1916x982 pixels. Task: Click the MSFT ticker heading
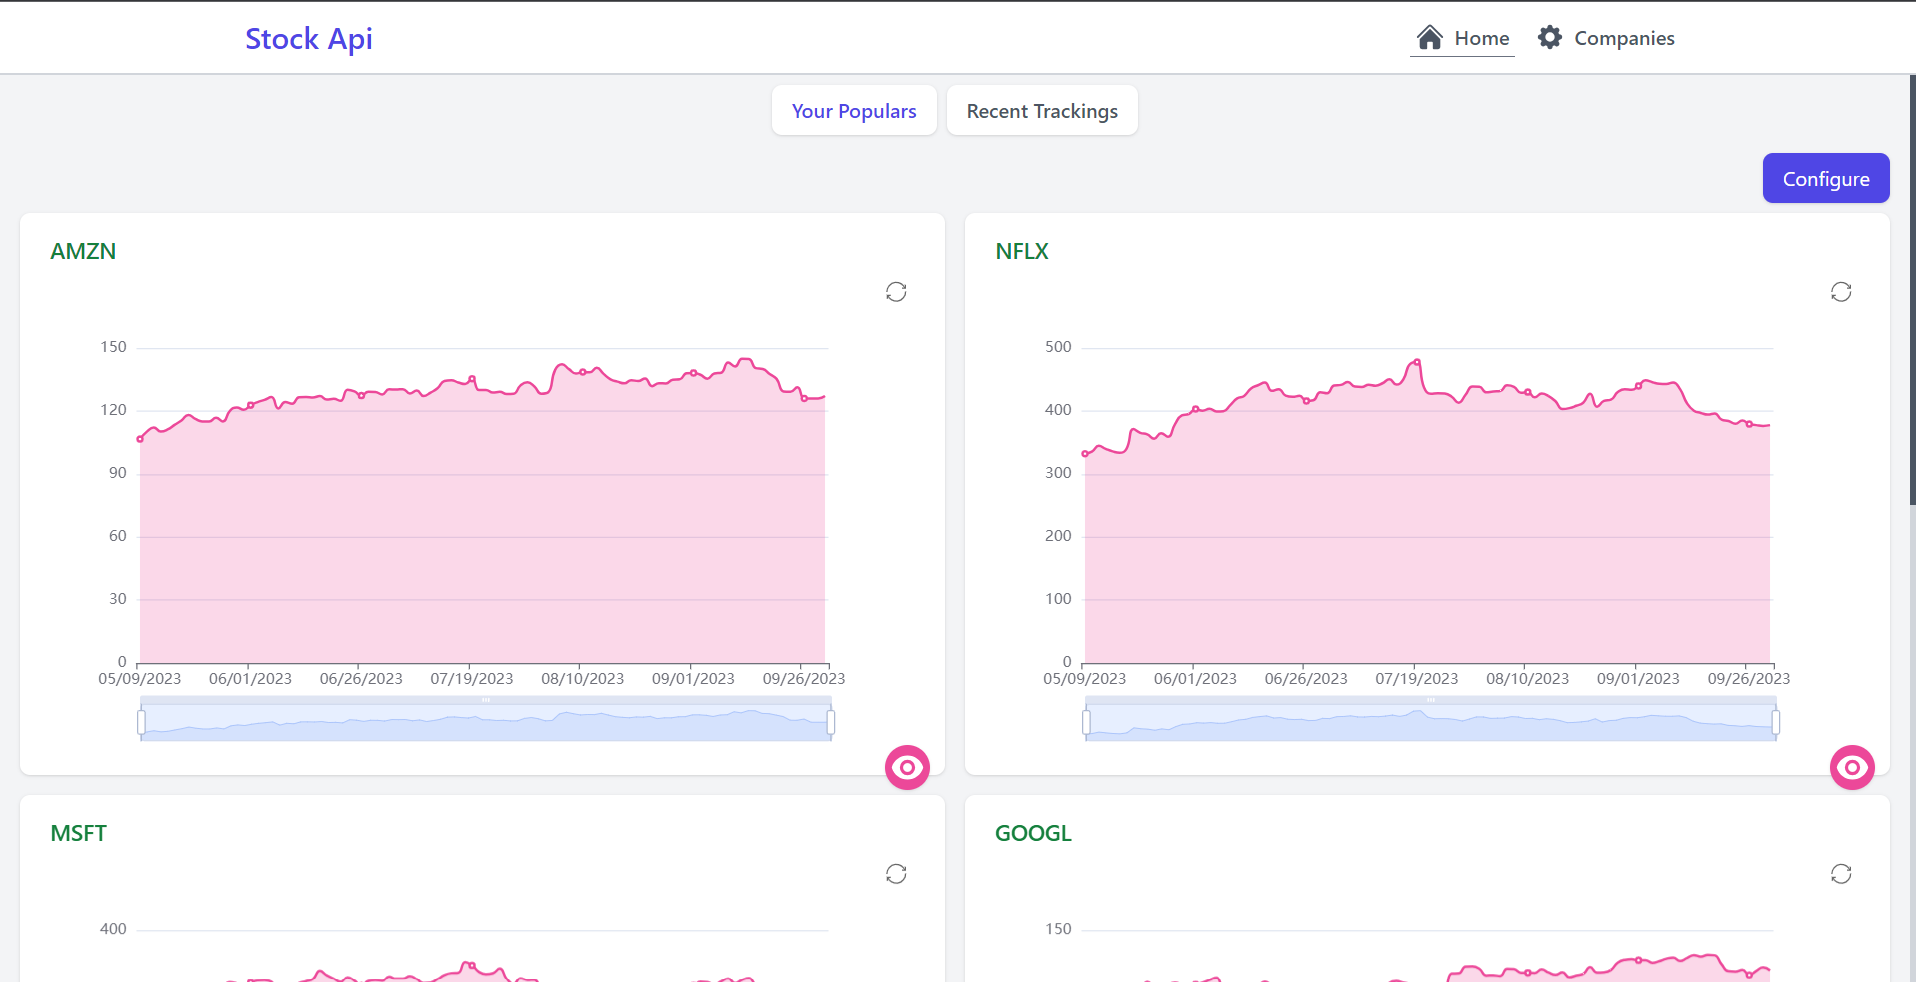pyautogui.click(x=78, y=833)
